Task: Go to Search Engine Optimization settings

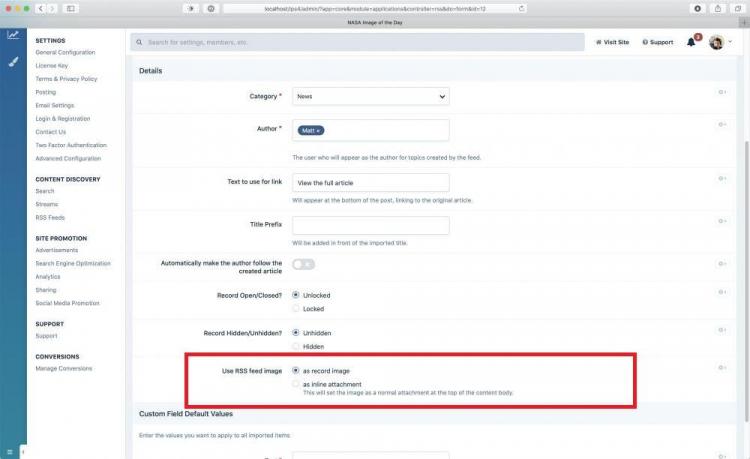Action: tap(73, 263)
